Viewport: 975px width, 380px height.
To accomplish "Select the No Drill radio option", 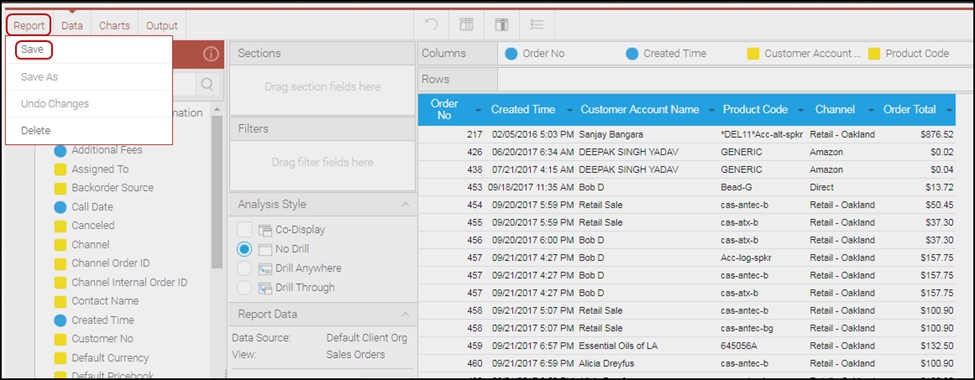I will pos(244,249).
